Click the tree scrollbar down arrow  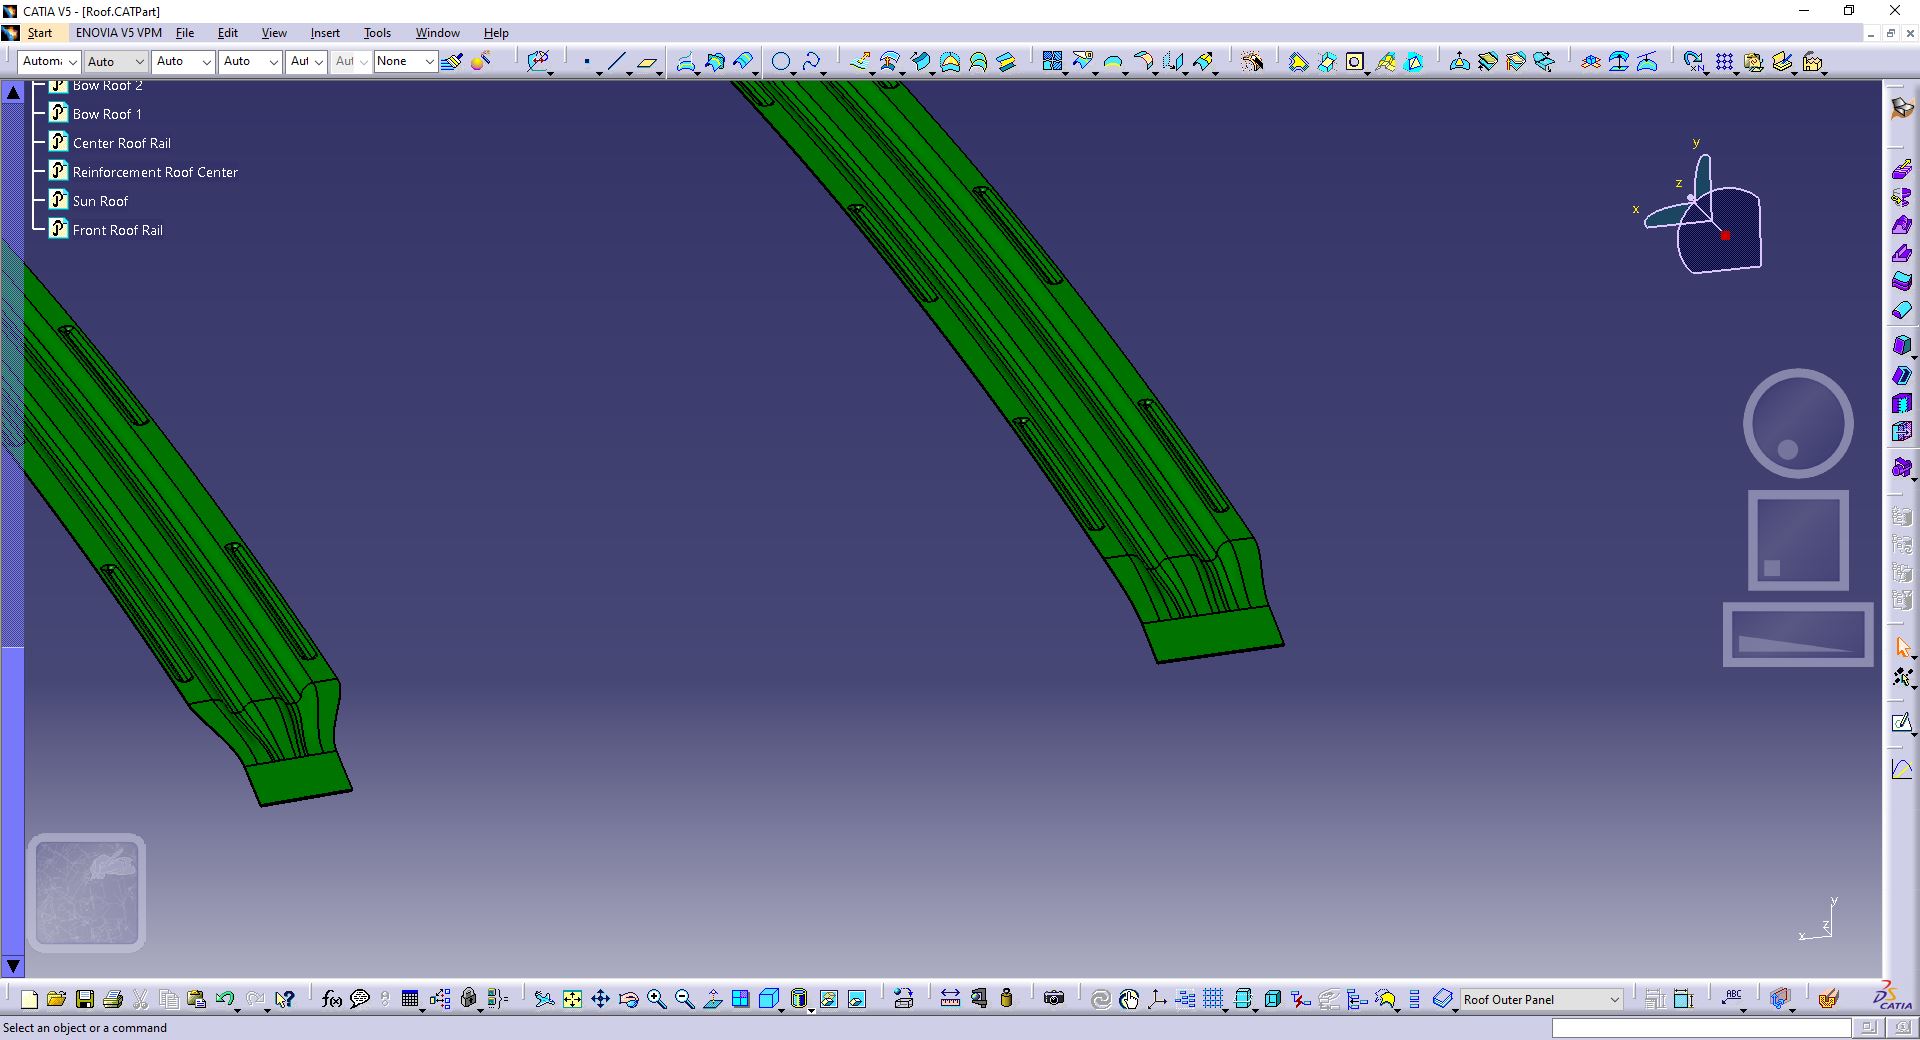click(13, 966)
